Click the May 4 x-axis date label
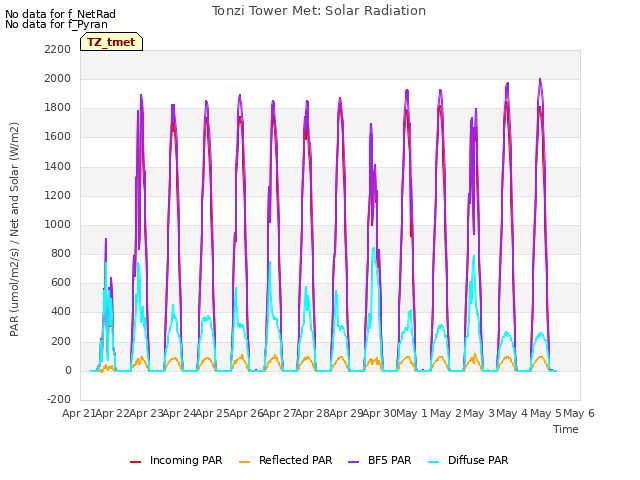Image resolution: width=640 pixels, height=480 pixels. (513, 413)
